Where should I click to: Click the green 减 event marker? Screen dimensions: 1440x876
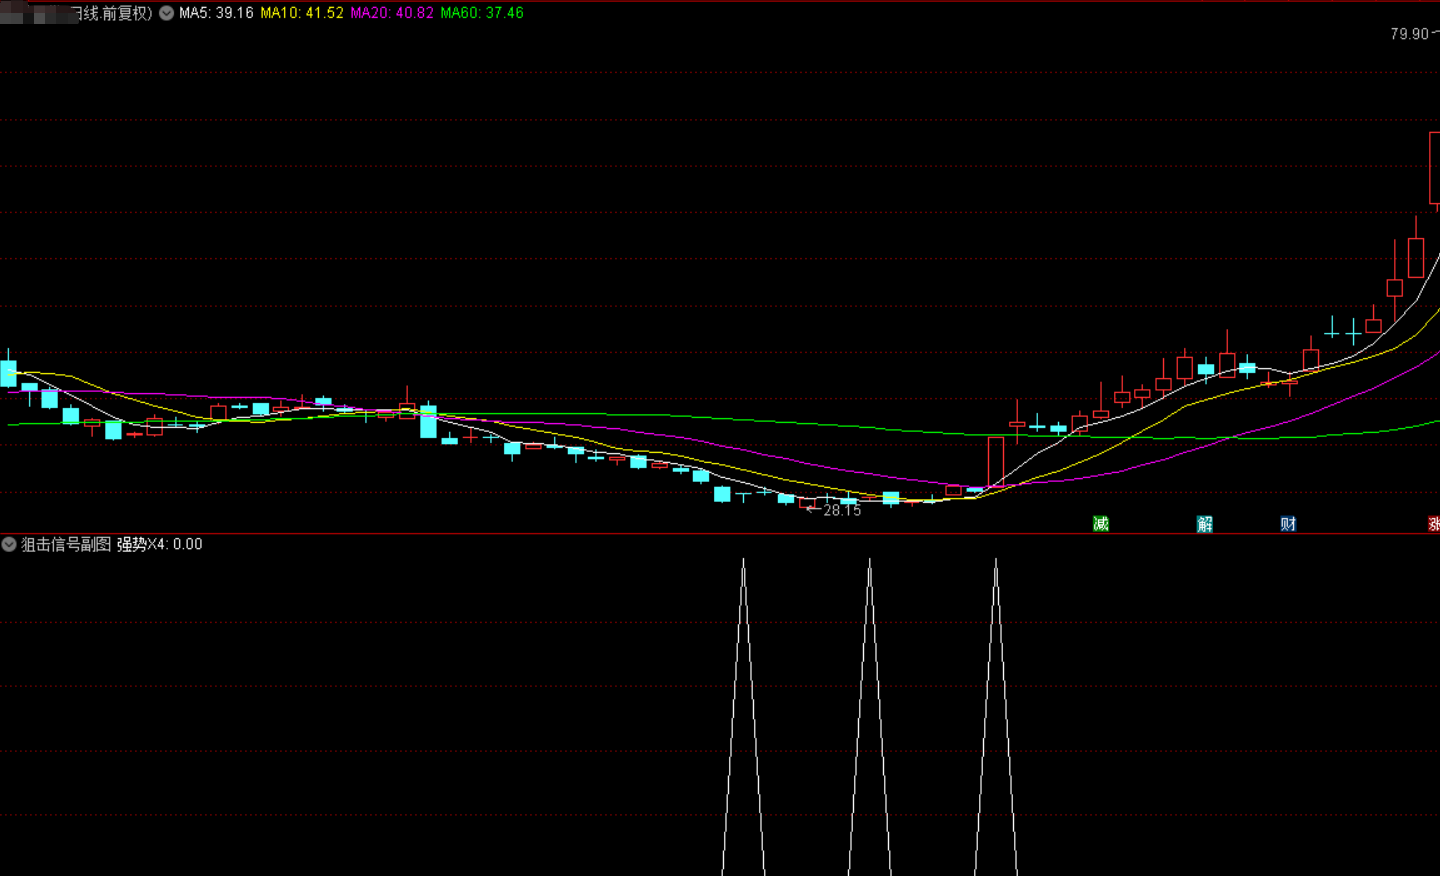tap(1101, 524)
